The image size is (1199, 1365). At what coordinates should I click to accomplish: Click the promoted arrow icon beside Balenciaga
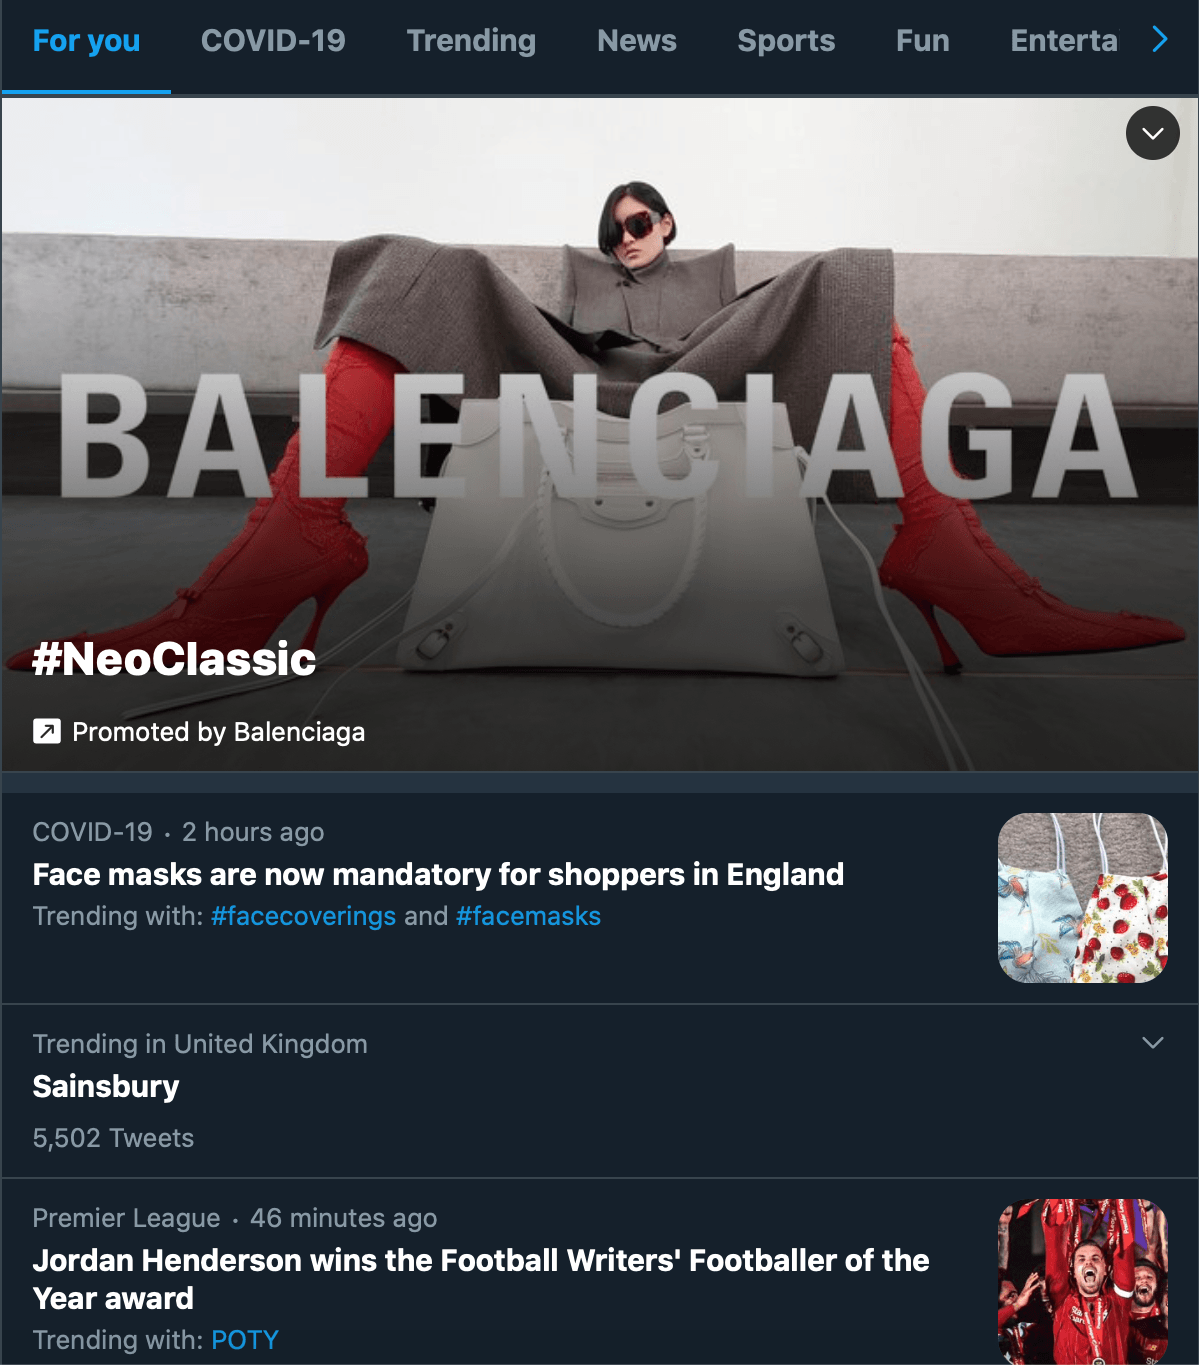[x=47, y=732]
